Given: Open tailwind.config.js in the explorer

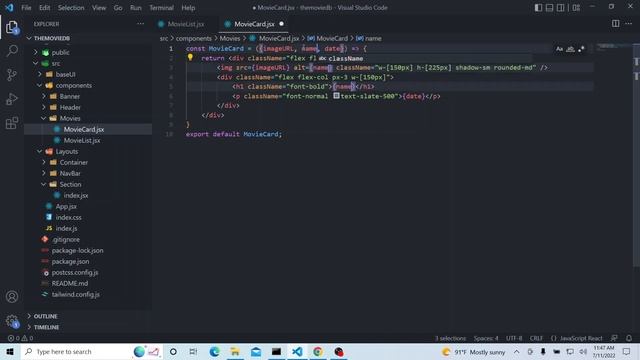Looking at the screenshot, I should pos(76,294).
